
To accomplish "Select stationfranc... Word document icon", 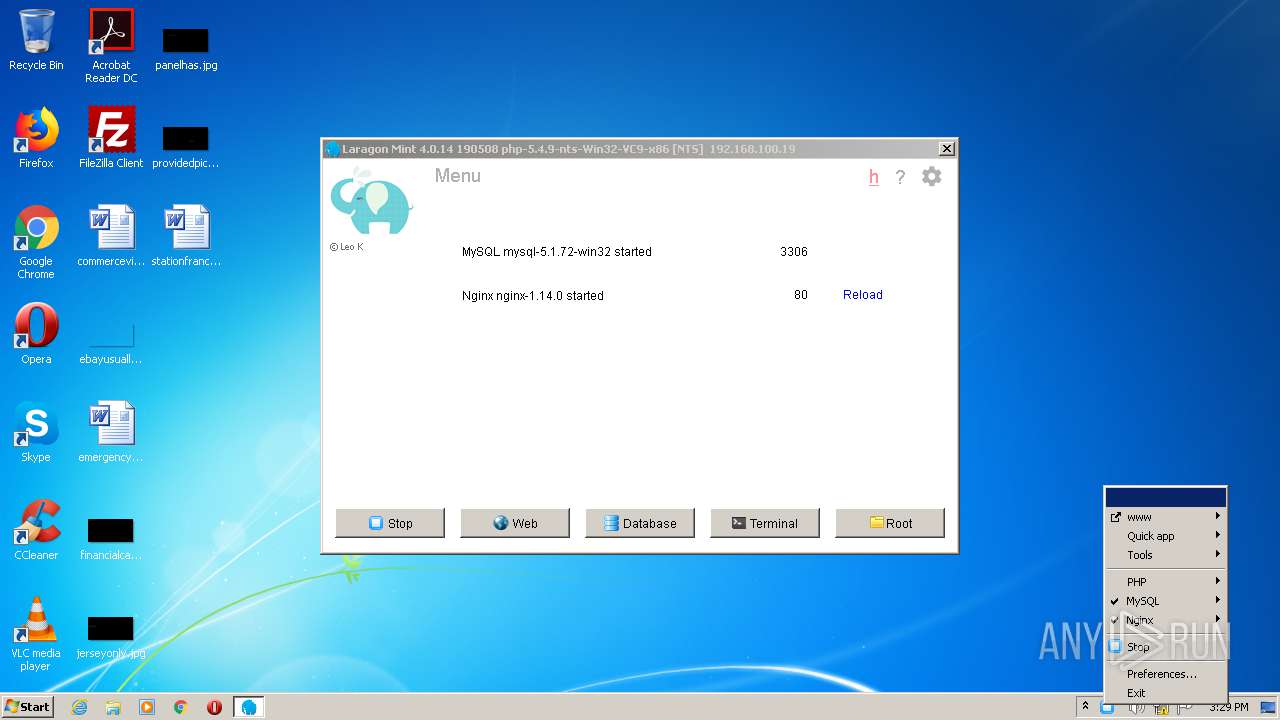I will click(x=186, y=236).
